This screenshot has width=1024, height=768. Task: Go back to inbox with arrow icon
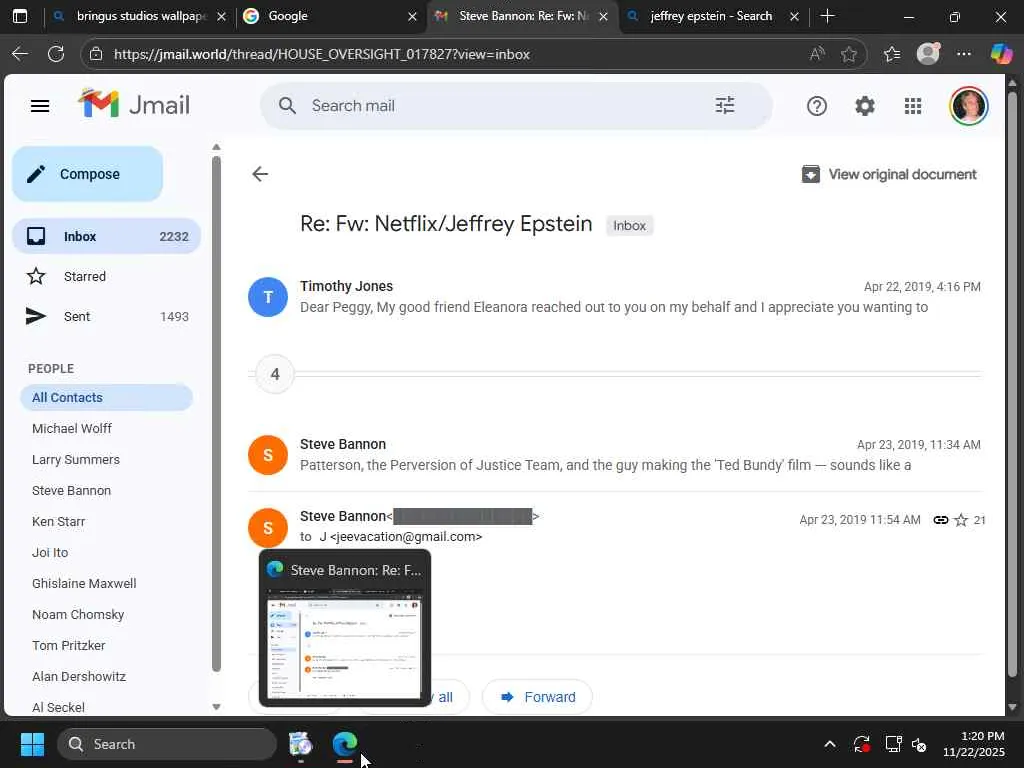point(260,174)
